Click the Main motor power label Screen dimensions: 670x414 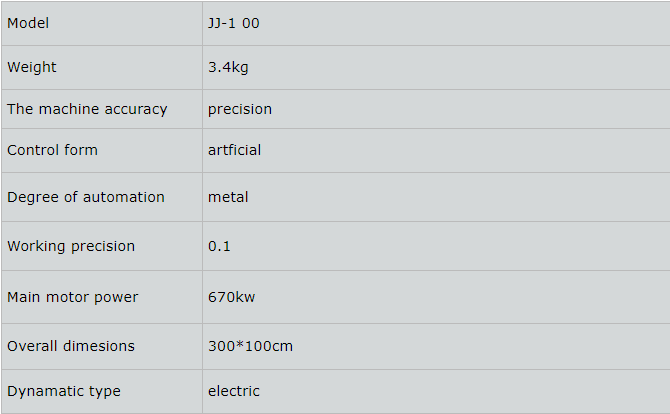click(x=73, y=297)
